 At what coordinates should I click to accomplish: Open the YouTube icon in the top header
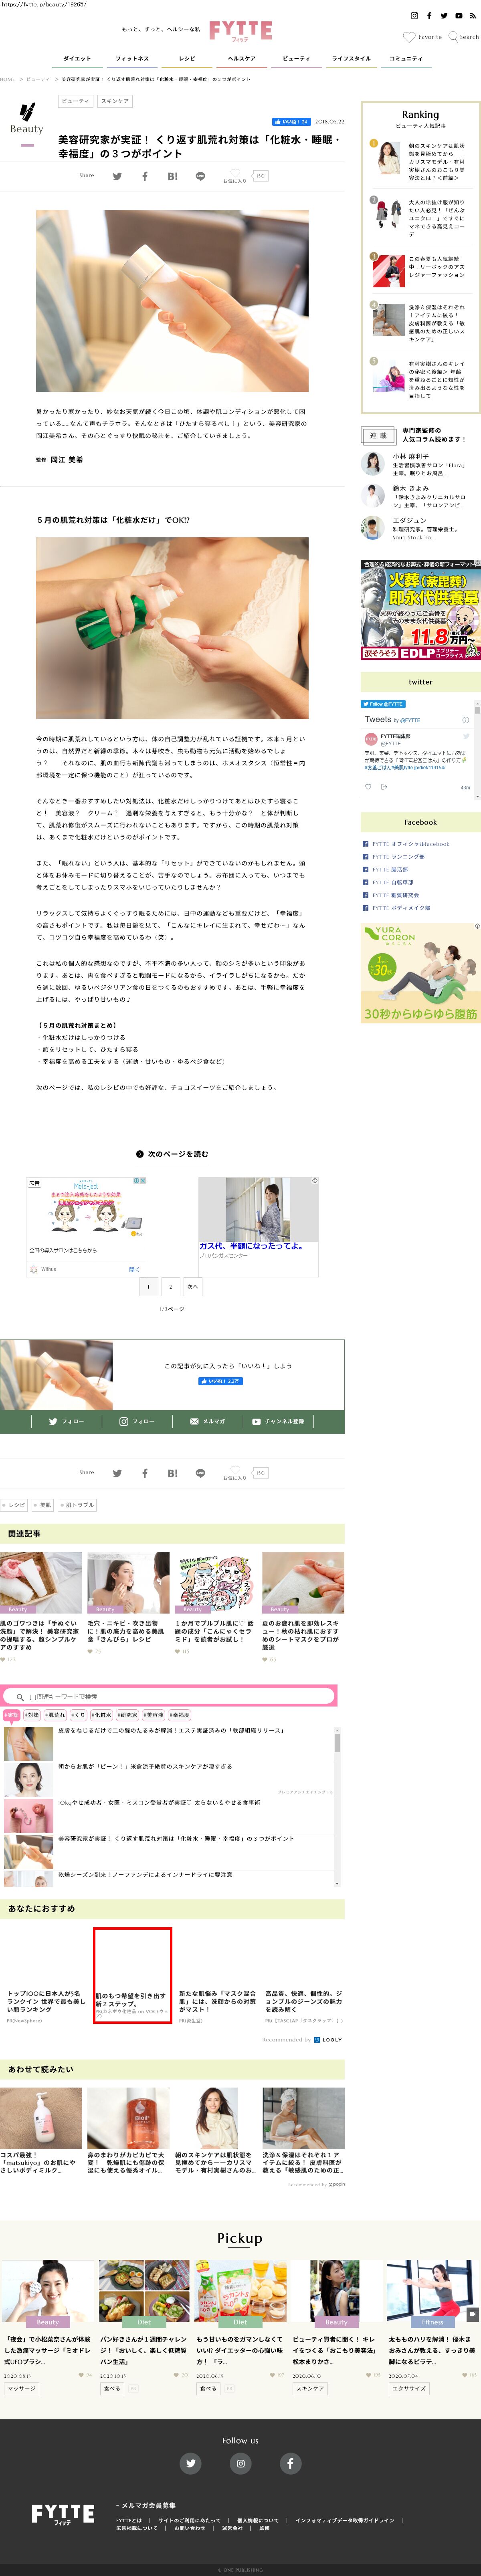point(458,16)
